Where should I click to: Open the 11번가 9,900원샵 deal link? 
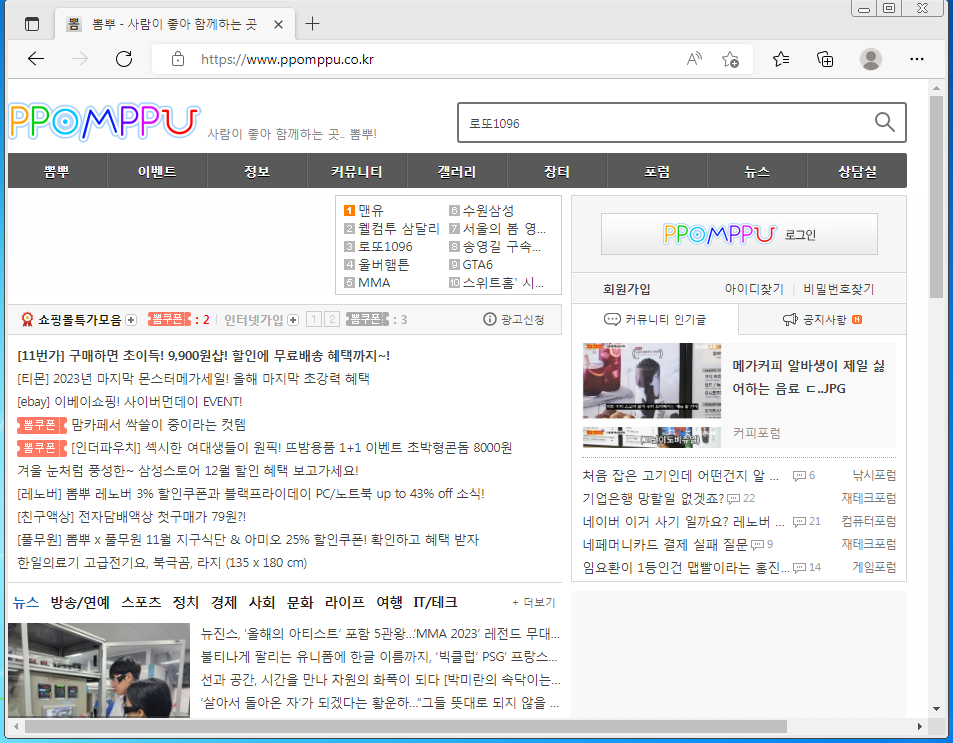(204, 356)
